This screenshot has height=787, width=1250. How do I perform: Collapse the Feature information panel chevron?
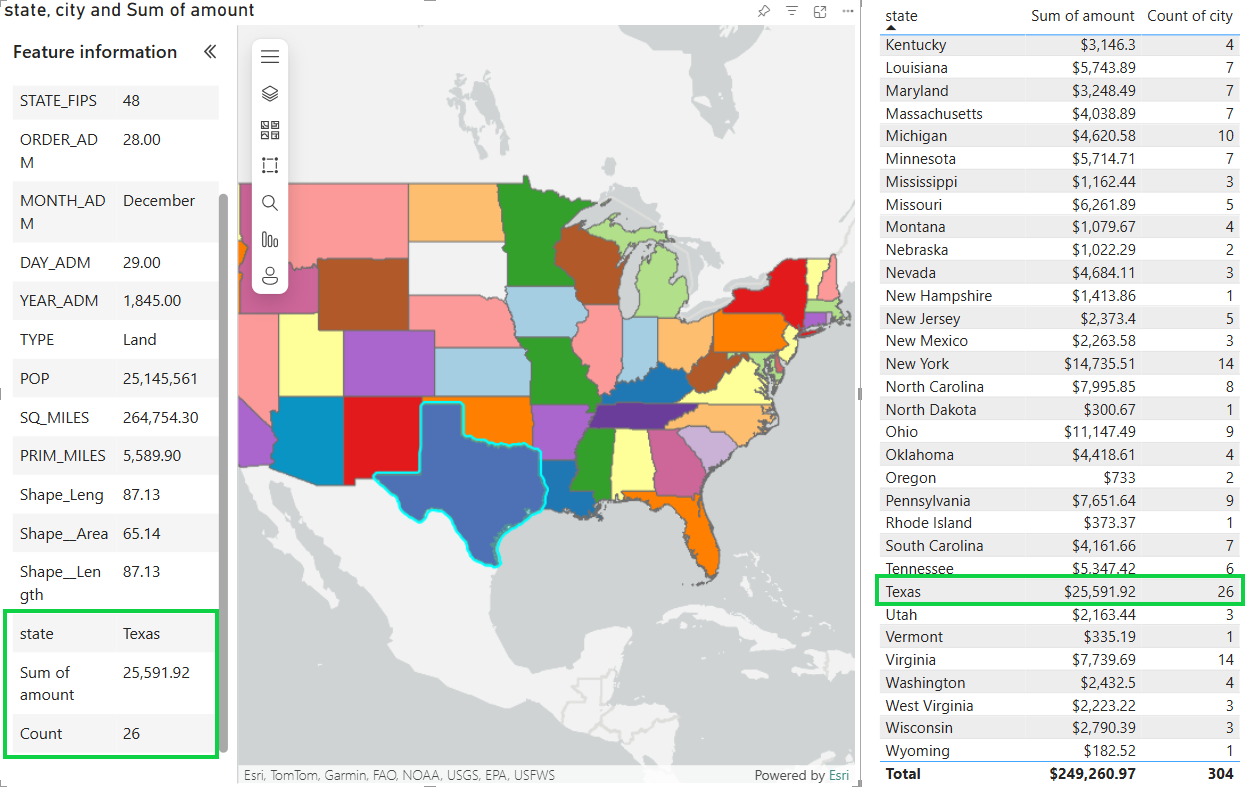pos(210,52)
